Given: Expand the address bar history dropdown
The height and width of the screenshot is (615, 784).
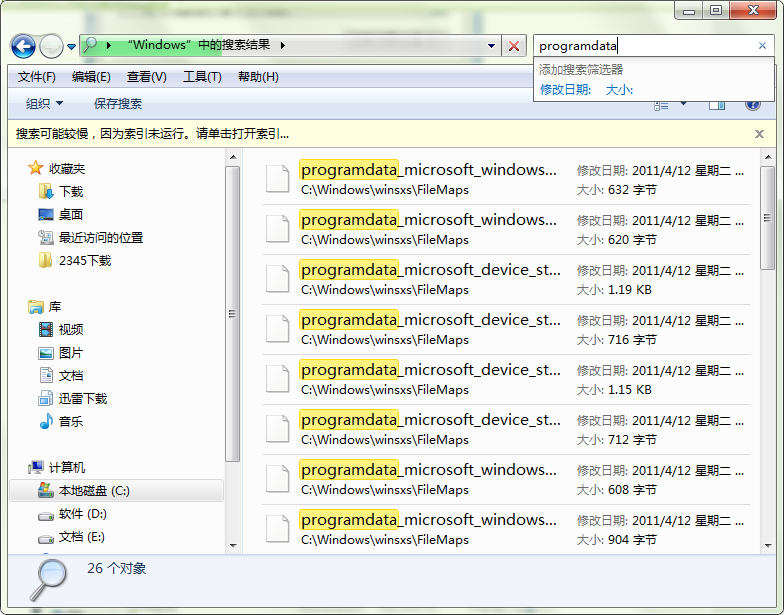Looking at the screenshot, I should coord(491,46).
